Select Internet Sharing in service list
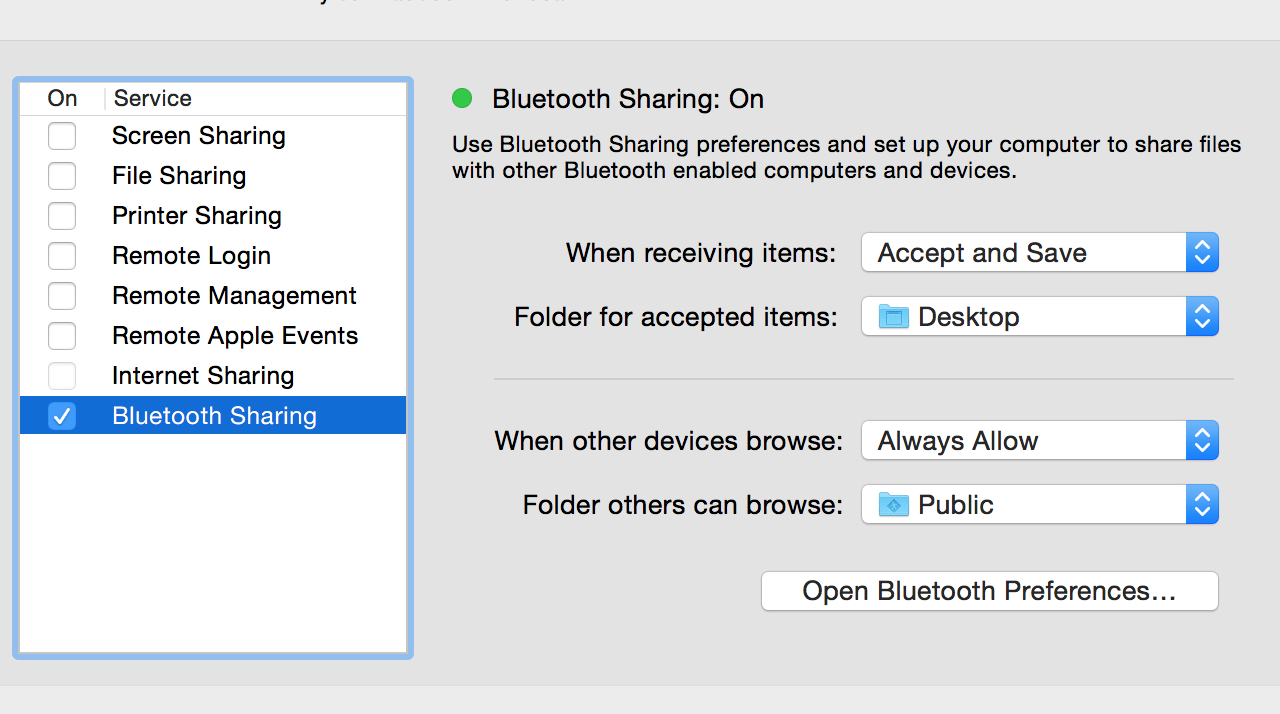 [x=203, y=376]
